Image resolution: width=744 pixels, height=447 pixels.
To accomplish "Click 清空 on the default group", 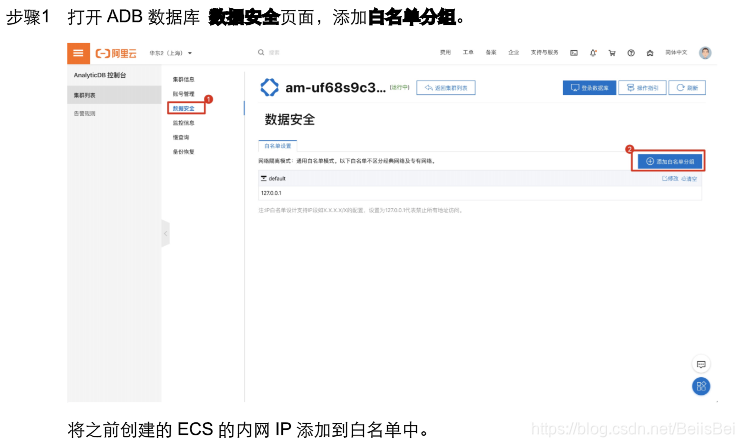I will click(x=689, y=178).
